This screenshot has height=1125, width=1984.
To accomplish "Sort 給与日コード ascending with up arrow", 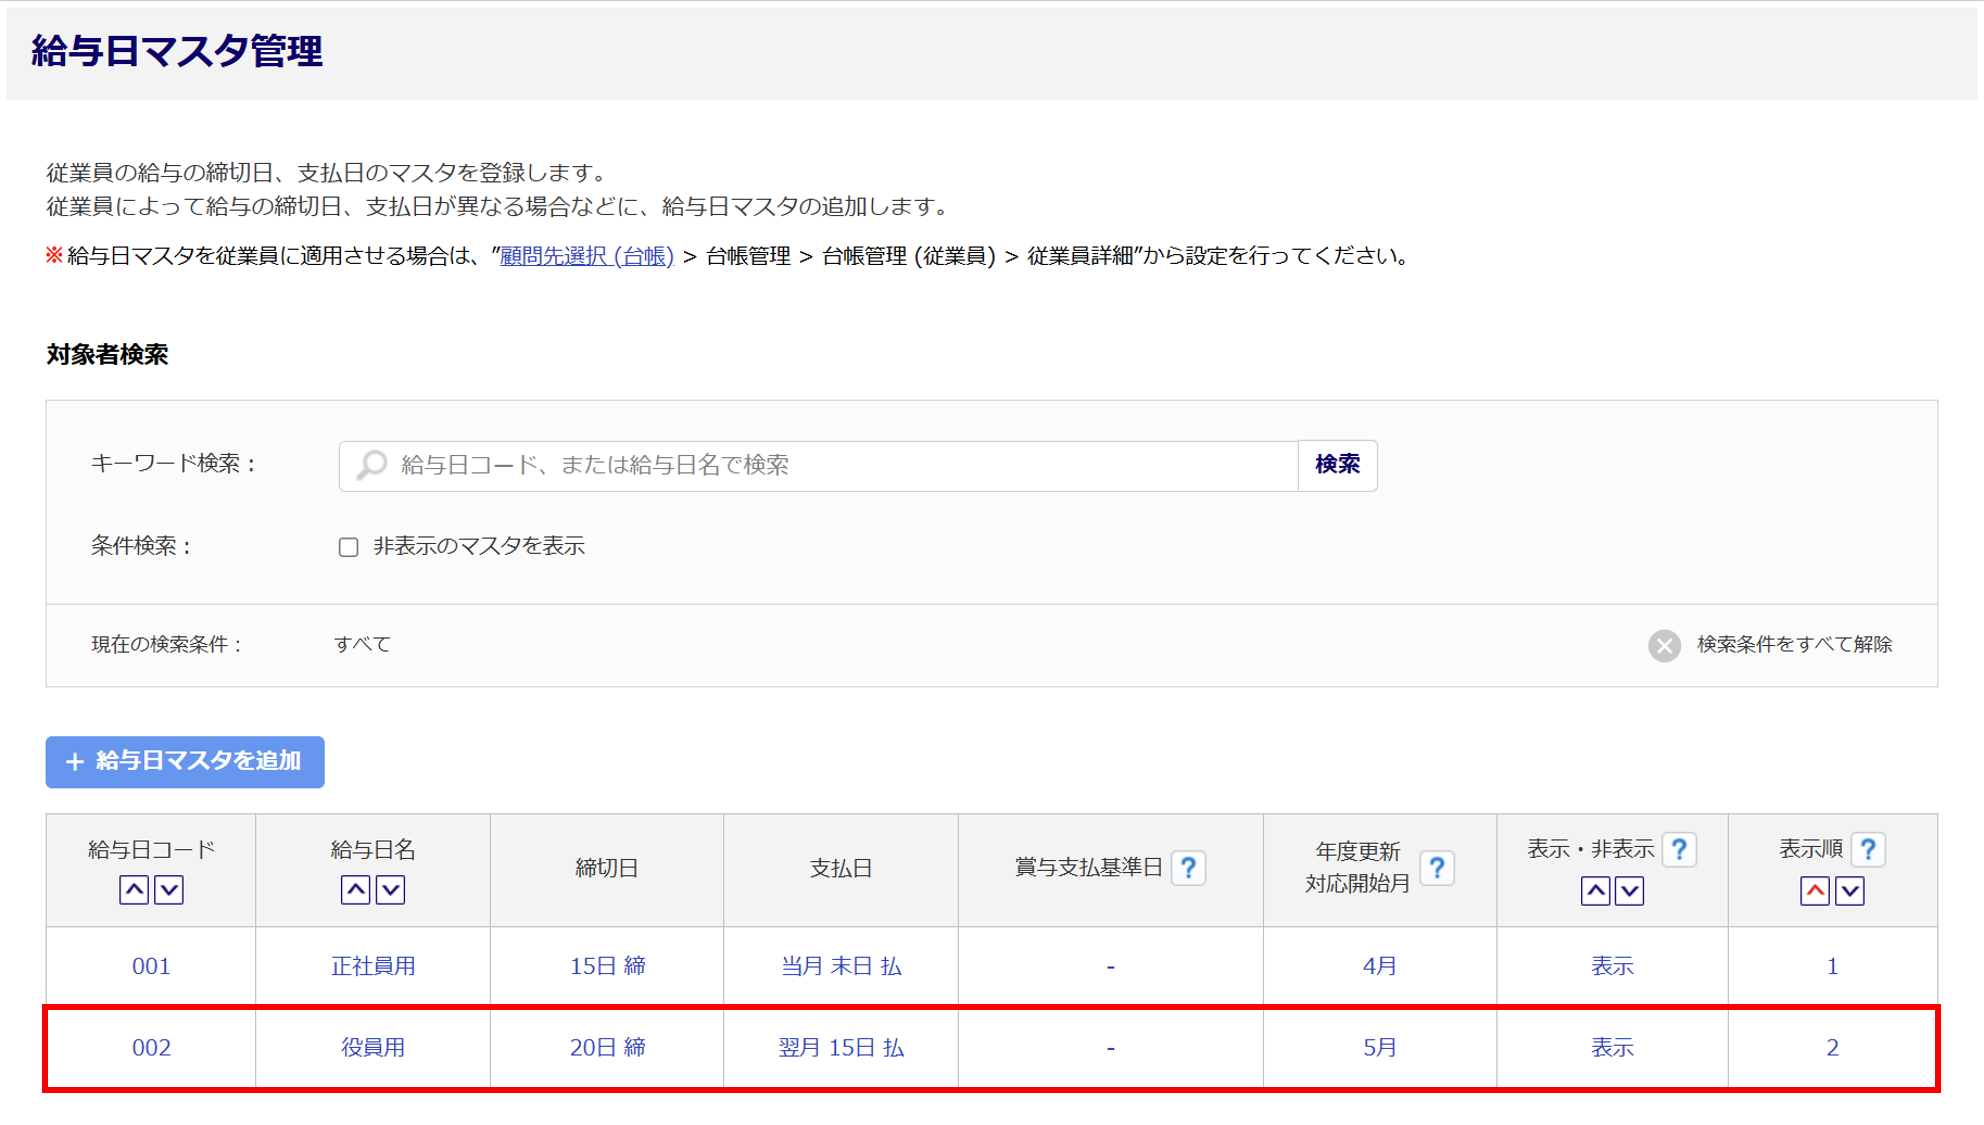I will pyautogui.click(x=134, y=889).
